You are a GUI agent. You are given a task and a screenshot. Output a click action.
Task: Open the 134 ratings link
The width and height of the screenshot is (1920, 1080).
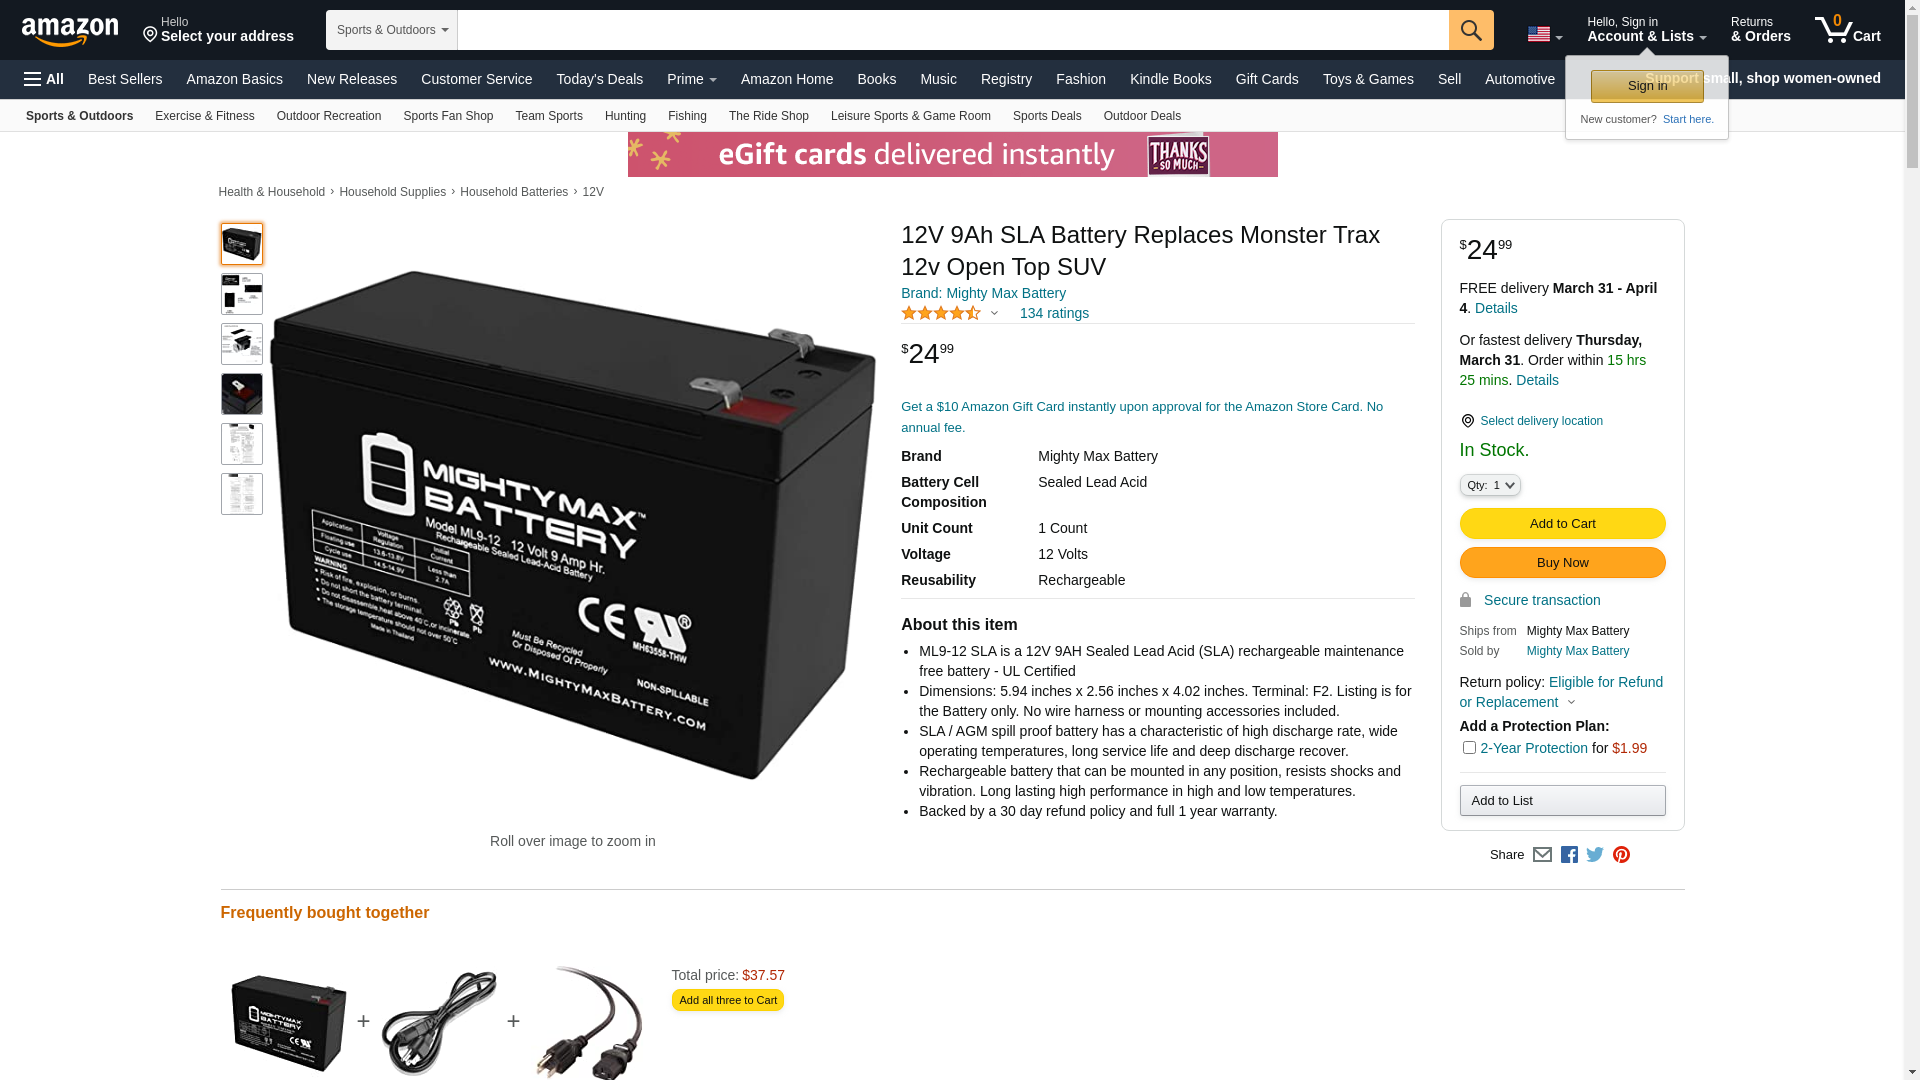(1054, 313)
